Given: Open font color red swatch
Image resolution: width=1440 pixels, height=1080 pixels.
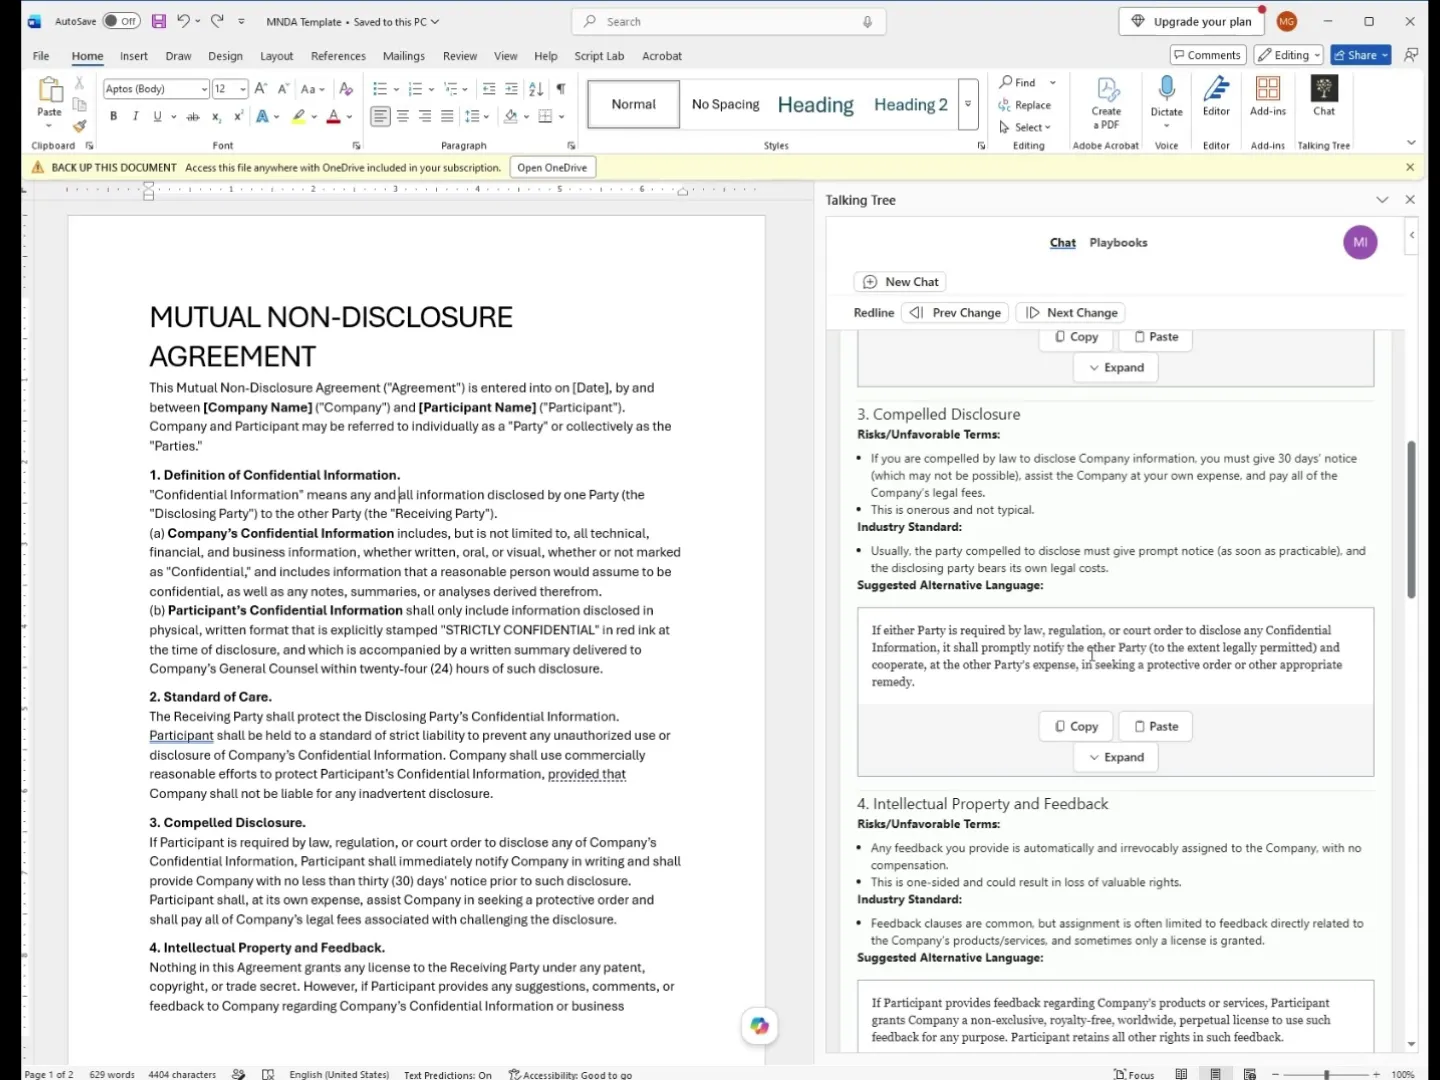Looking at the screenshot, I should click(333, 117).
